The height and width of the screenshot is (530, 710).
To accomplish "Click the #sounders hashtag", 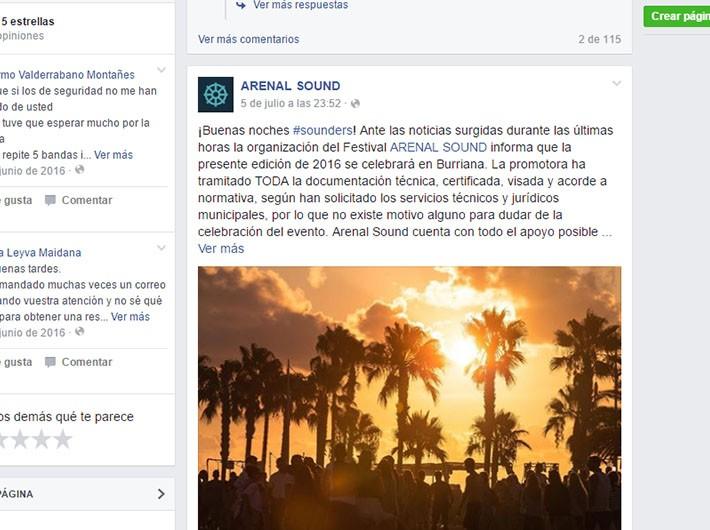I will (322, 130).
